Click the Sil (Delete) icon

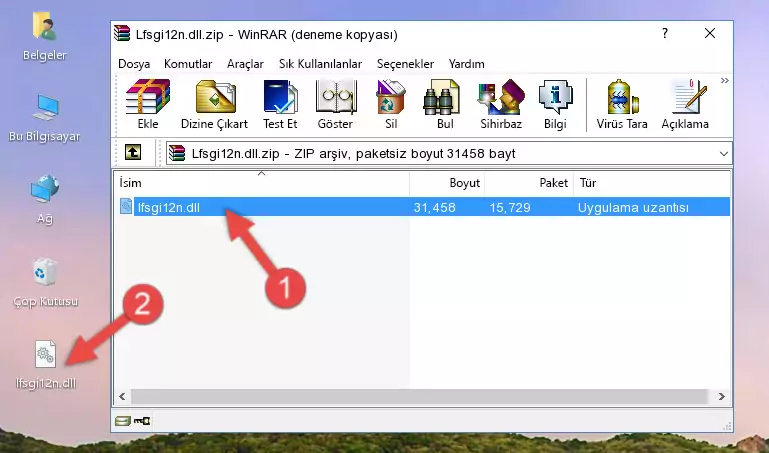tap(391, 104)
